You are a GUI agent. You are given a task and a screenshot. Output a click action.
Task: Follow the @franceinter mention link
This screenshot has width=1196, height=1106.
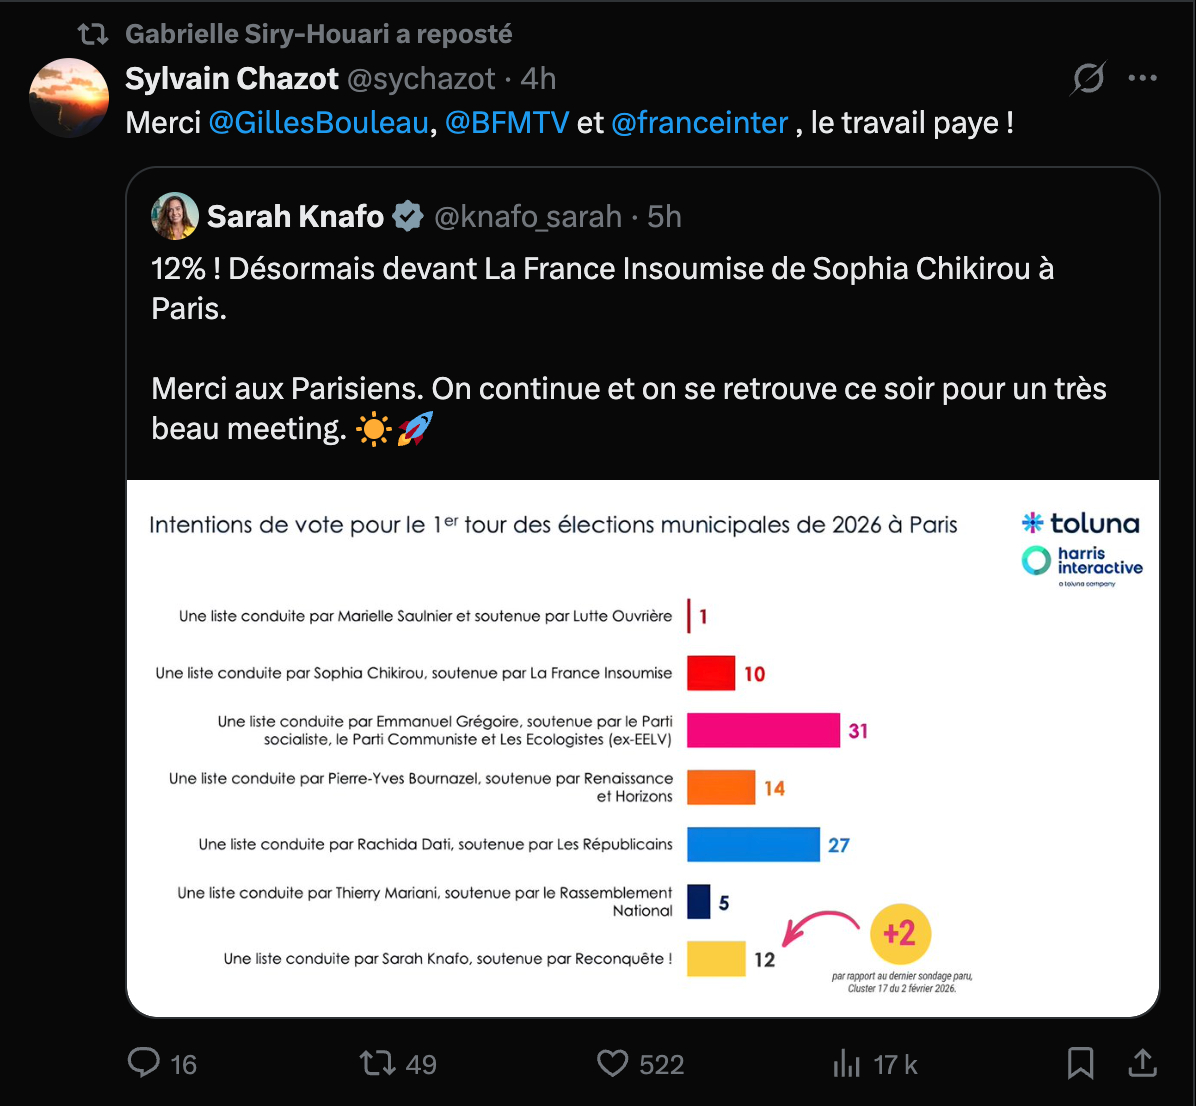tap(699, 123)
